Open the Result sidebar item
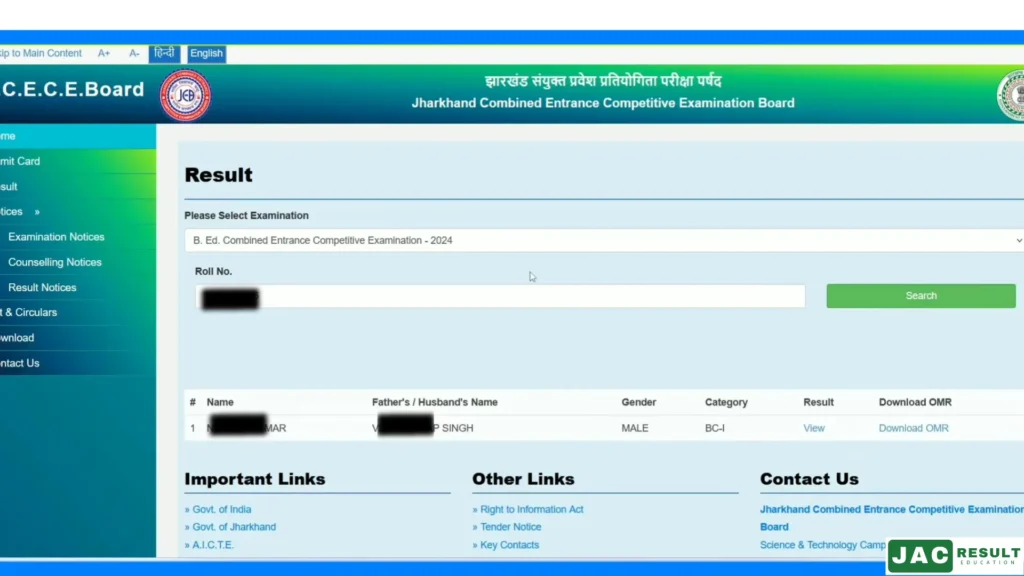 (x=78, y=187)
